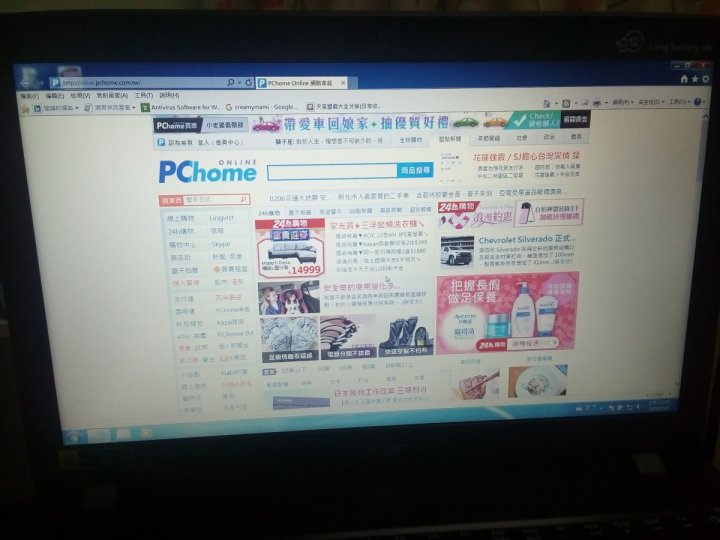The image size is (720, 540).
Task: Open browser Tools gear icon
Action: (x=705, y=79)
